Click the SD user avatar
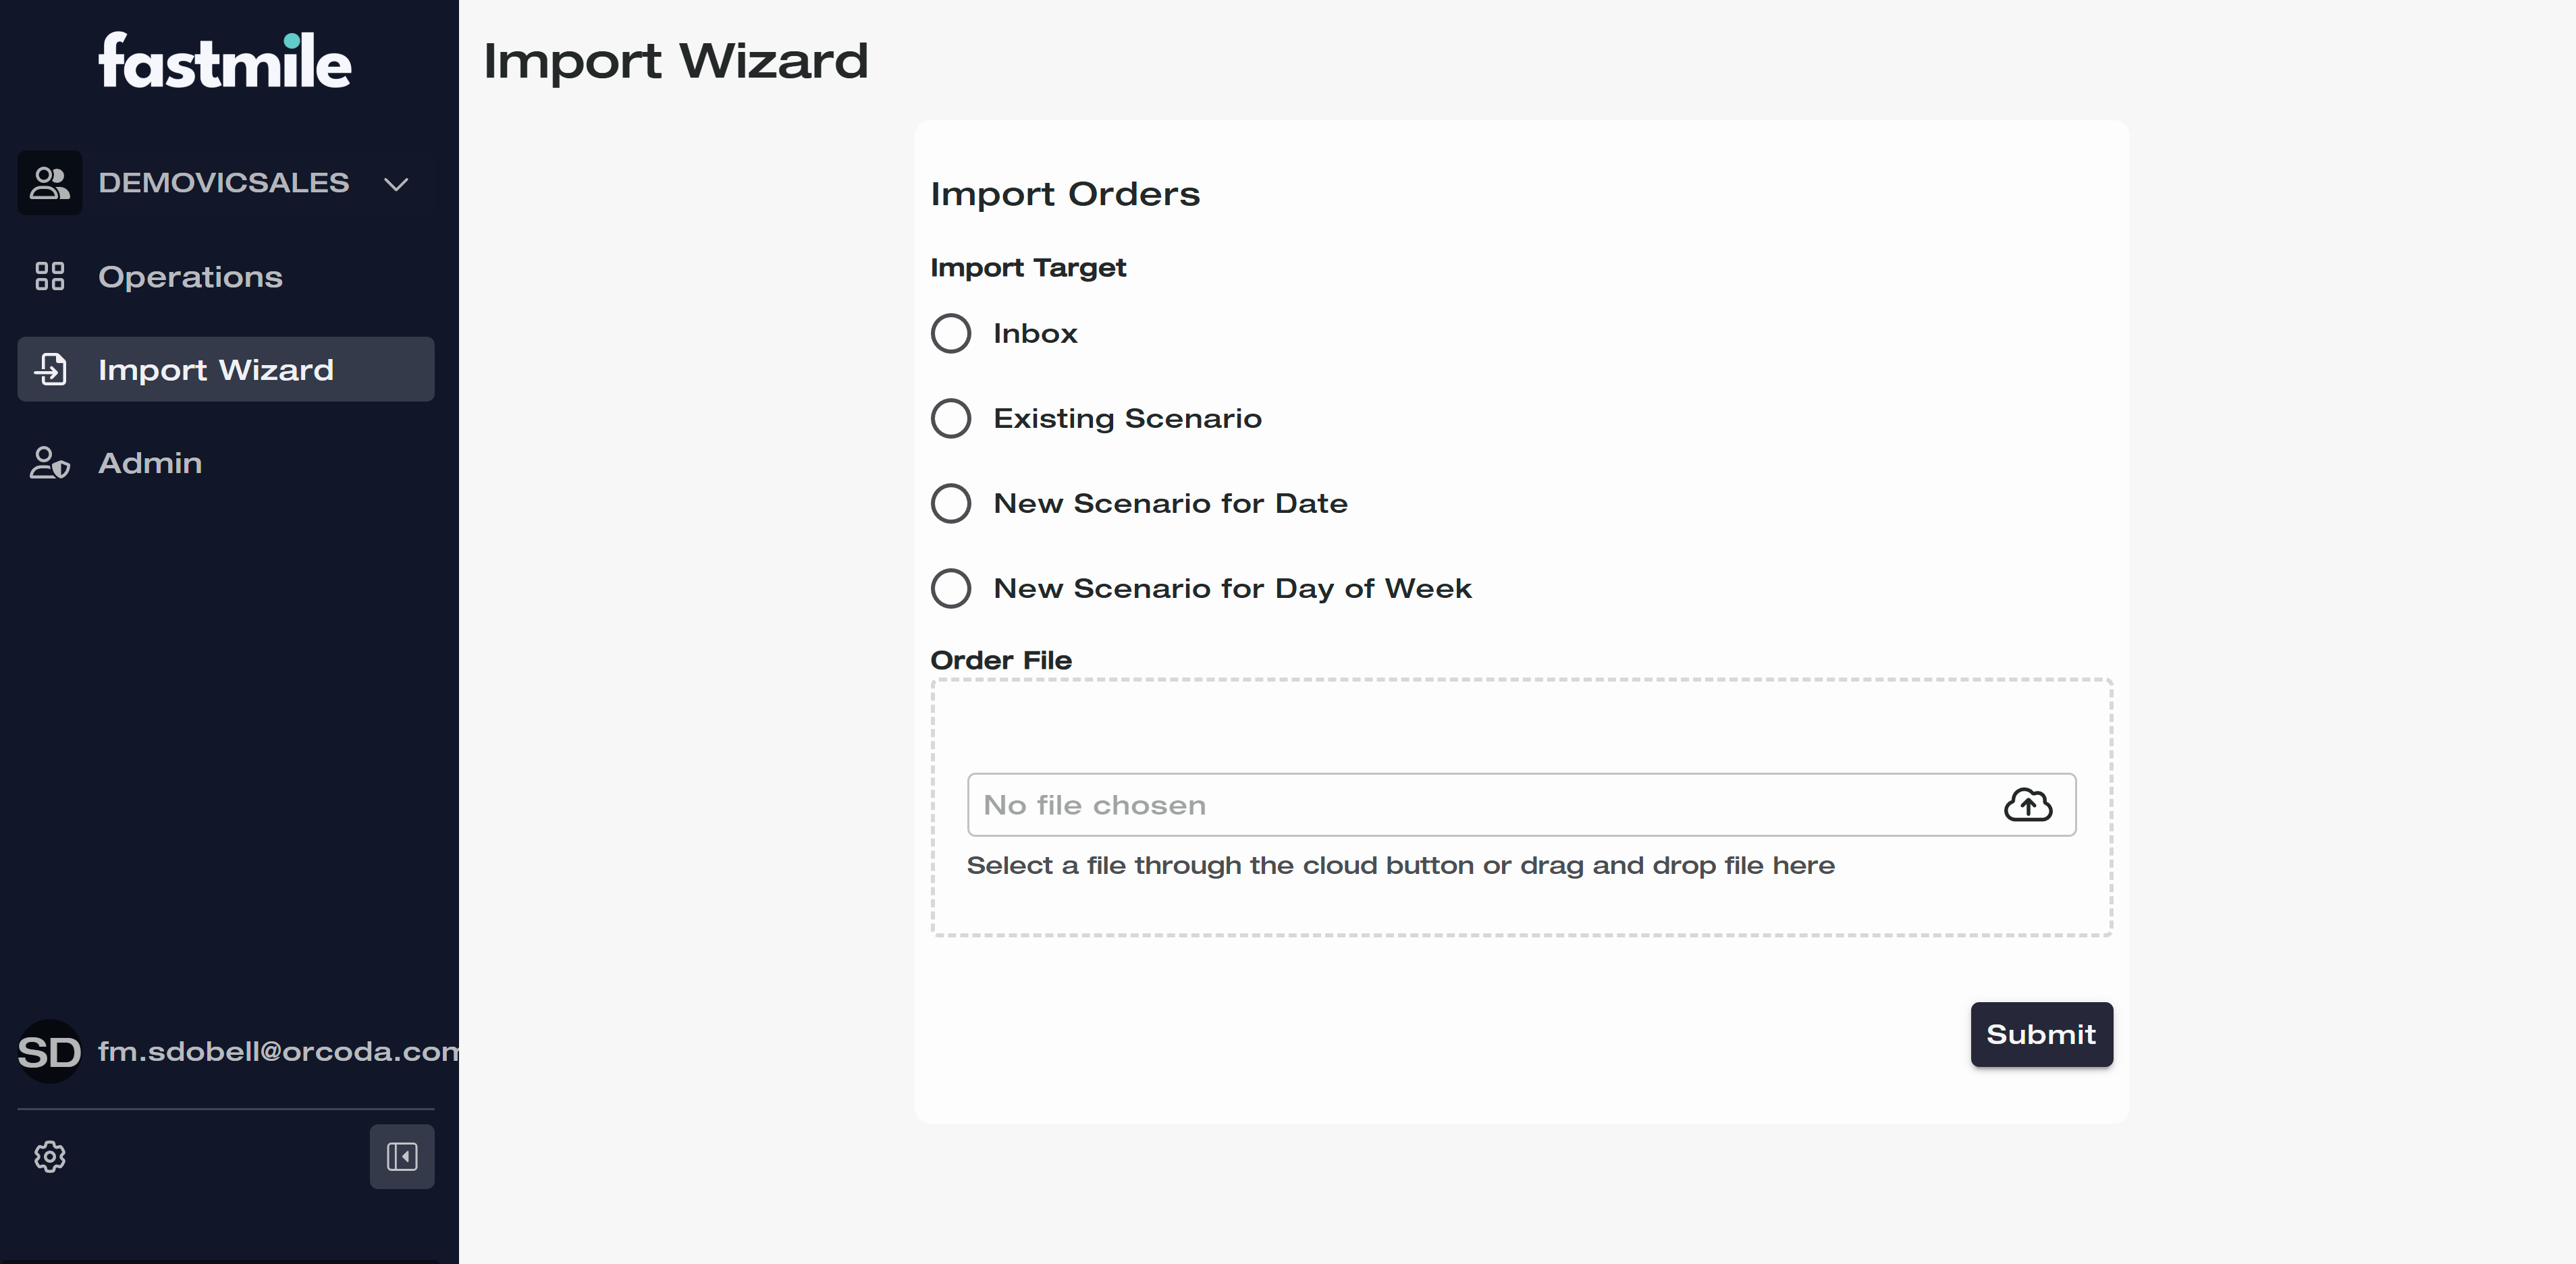 coord(49,1051)
